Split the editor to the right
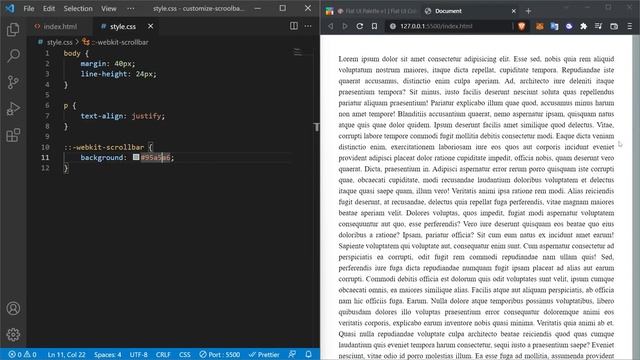Image resolution: width=640 pixels, height=360 pixels. click(x=293, y=26)
